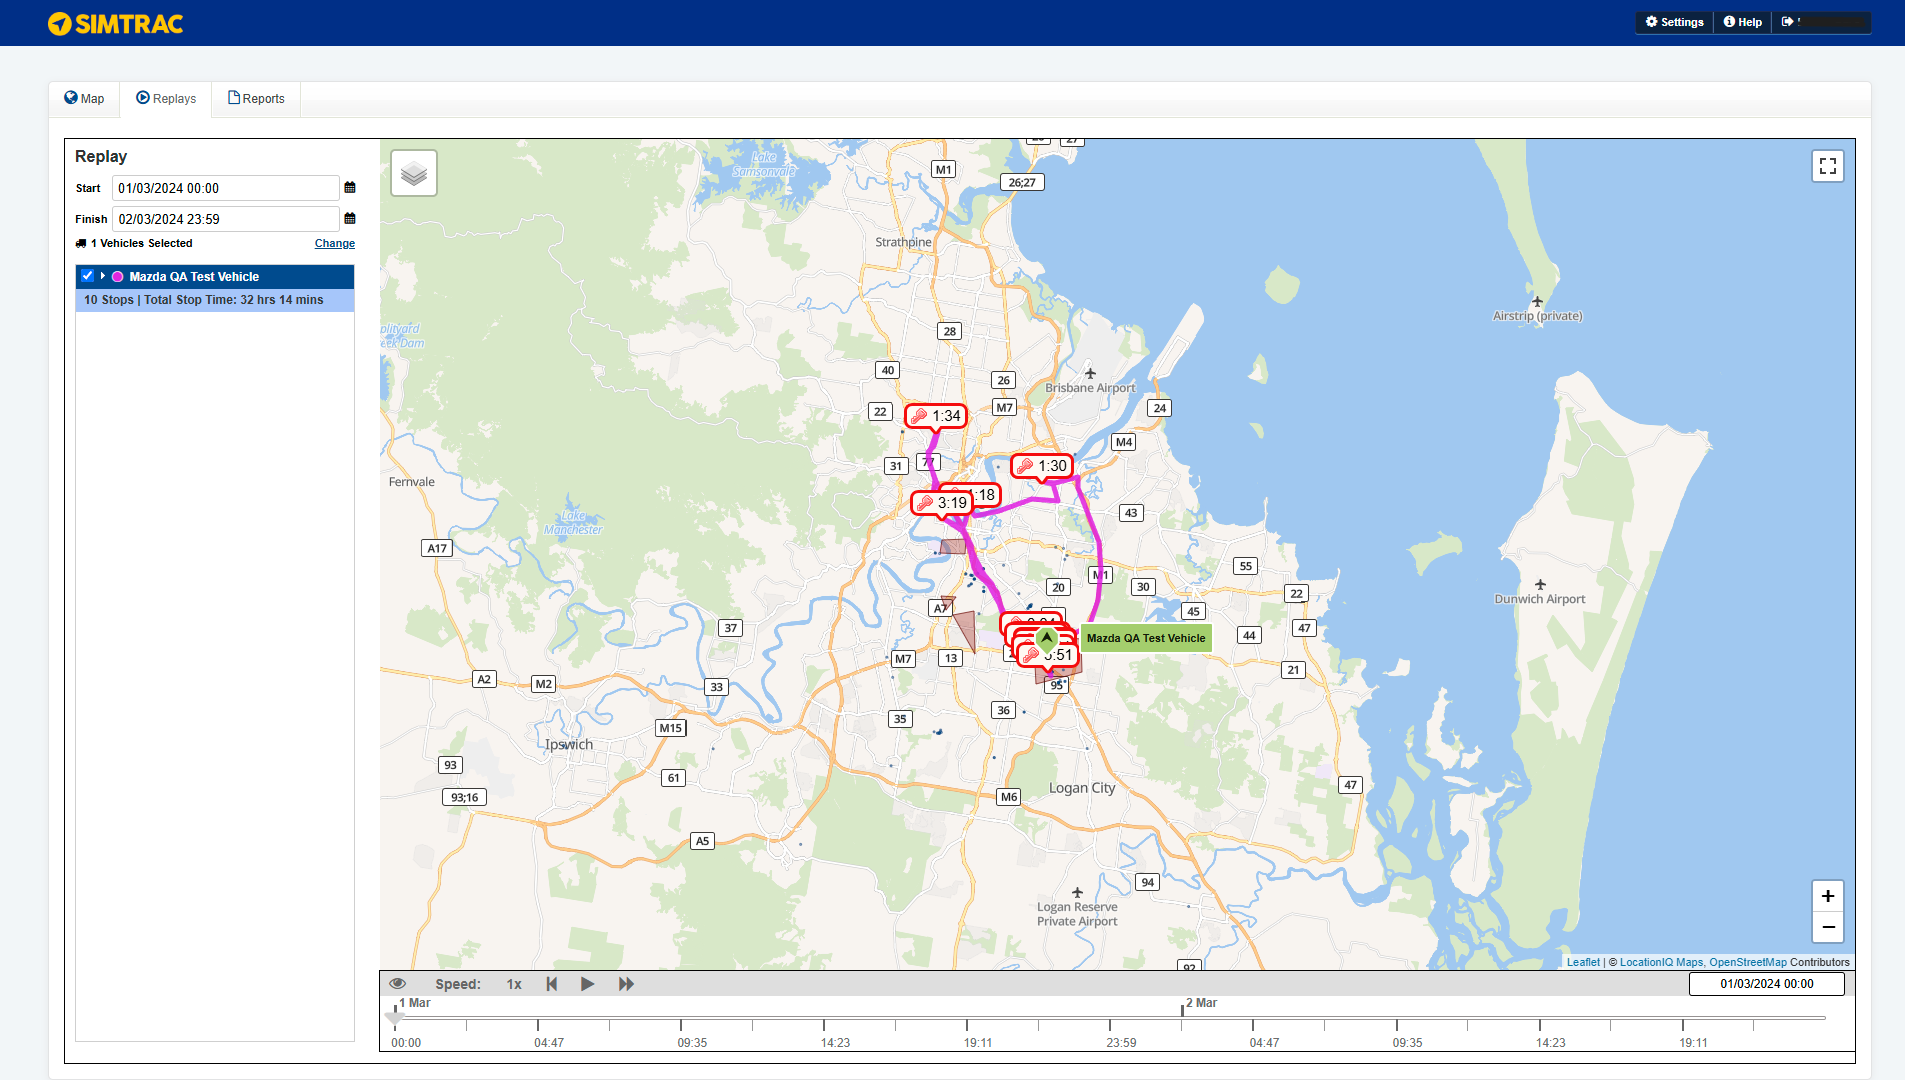The image size is (1905, 1080).
Task: Uncheck Mazda QA Test Vehicle checkbox
Action: click(x=88, y=276)
